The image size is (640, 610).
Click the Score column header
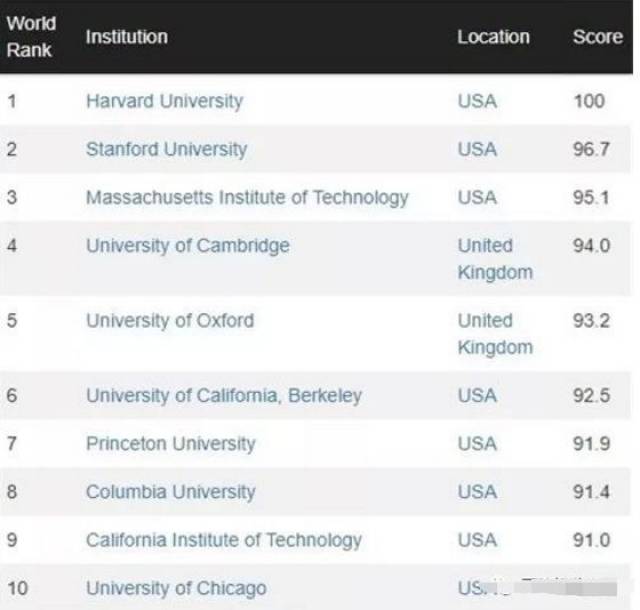(597, 37)
